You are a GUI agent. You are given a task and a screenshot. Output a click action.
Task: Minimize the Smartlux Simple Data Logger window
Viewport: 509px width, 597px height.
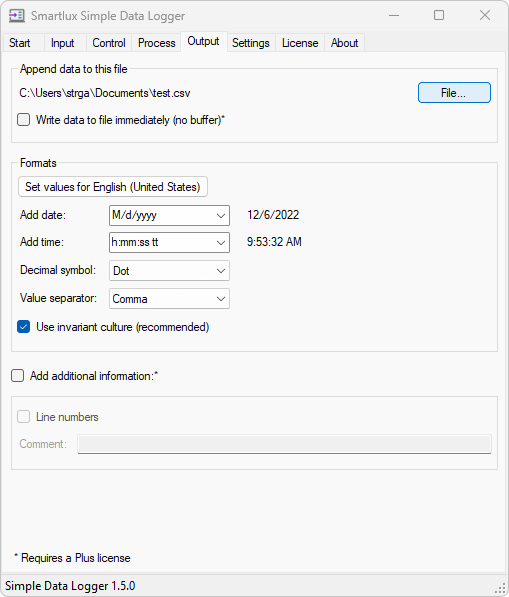pyautogui.click(x=394, y=16)
